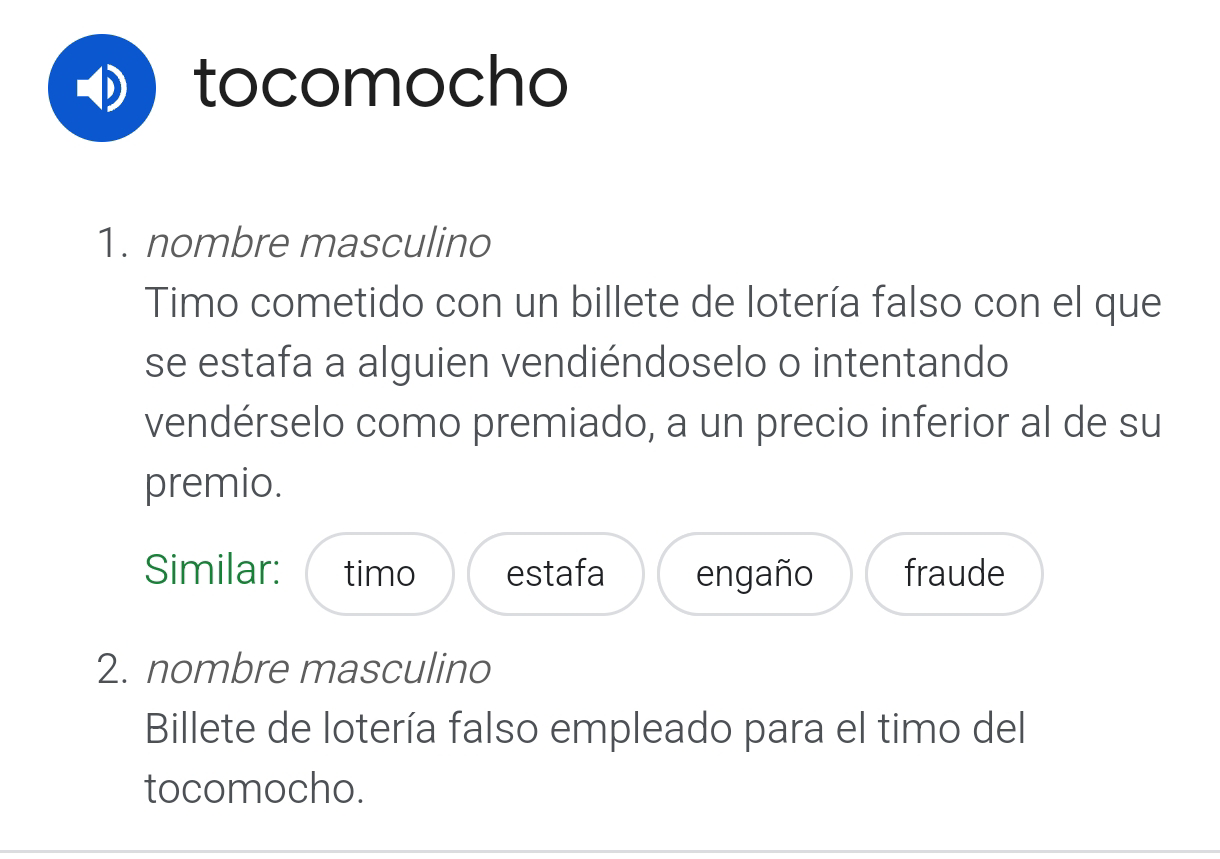Click 'nombre masculino' under definition 2
Image resolution: width=1220 pixels, height=859 pixels.
pos(318,669)
